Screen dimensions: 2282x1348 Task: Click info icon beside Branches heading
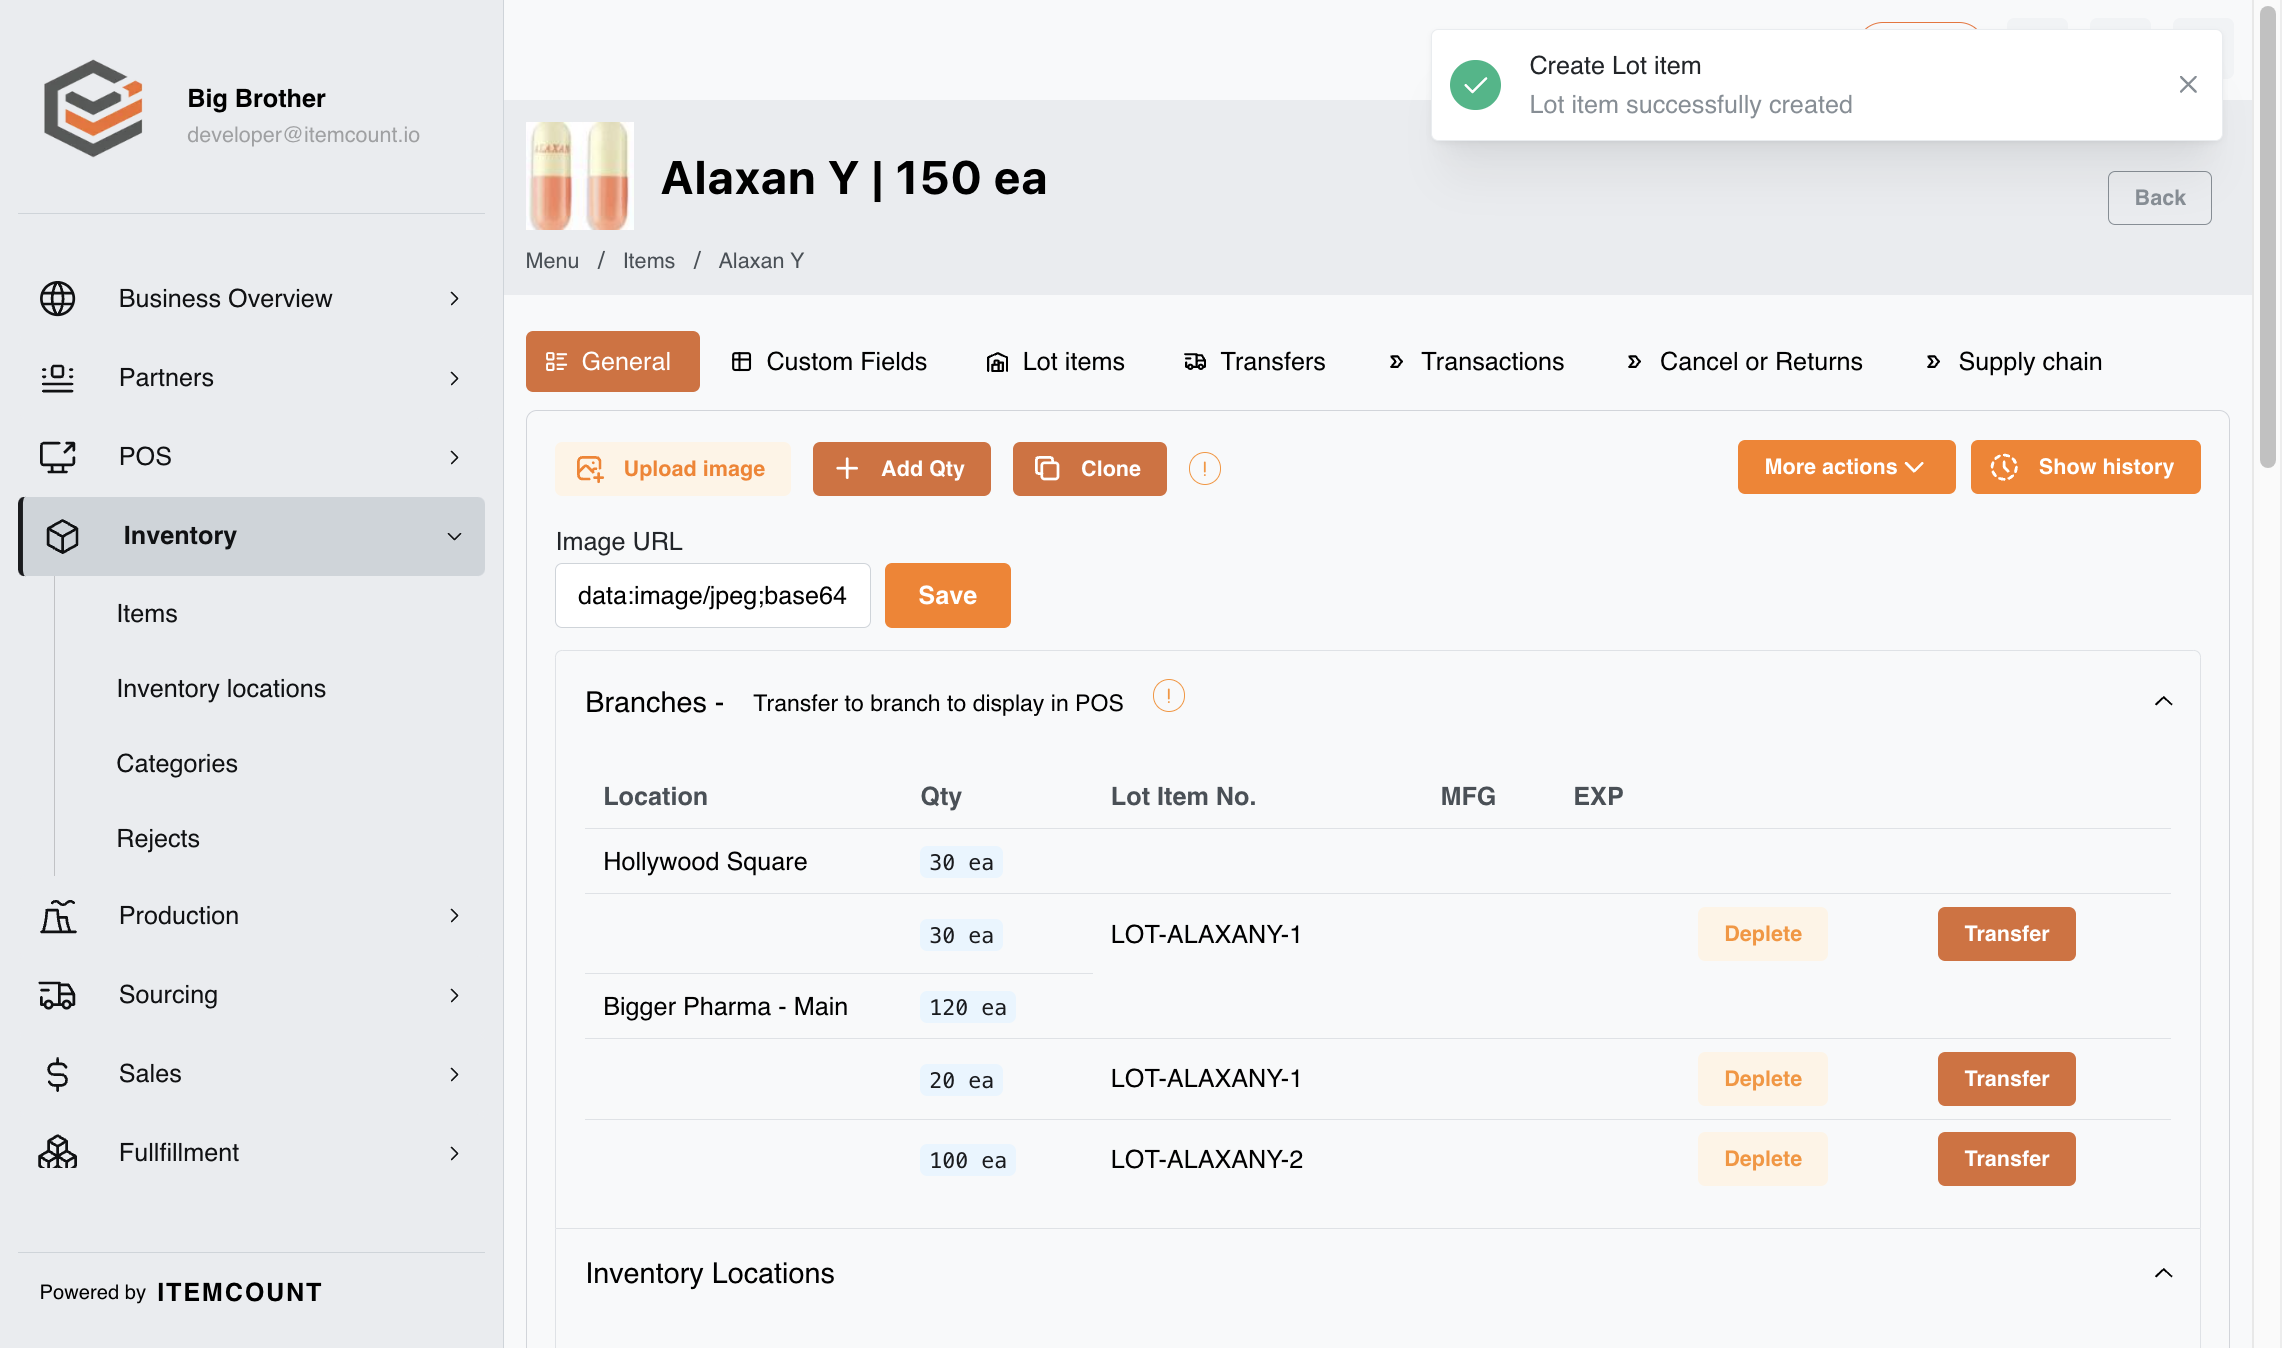click(x=1168, y=696)
